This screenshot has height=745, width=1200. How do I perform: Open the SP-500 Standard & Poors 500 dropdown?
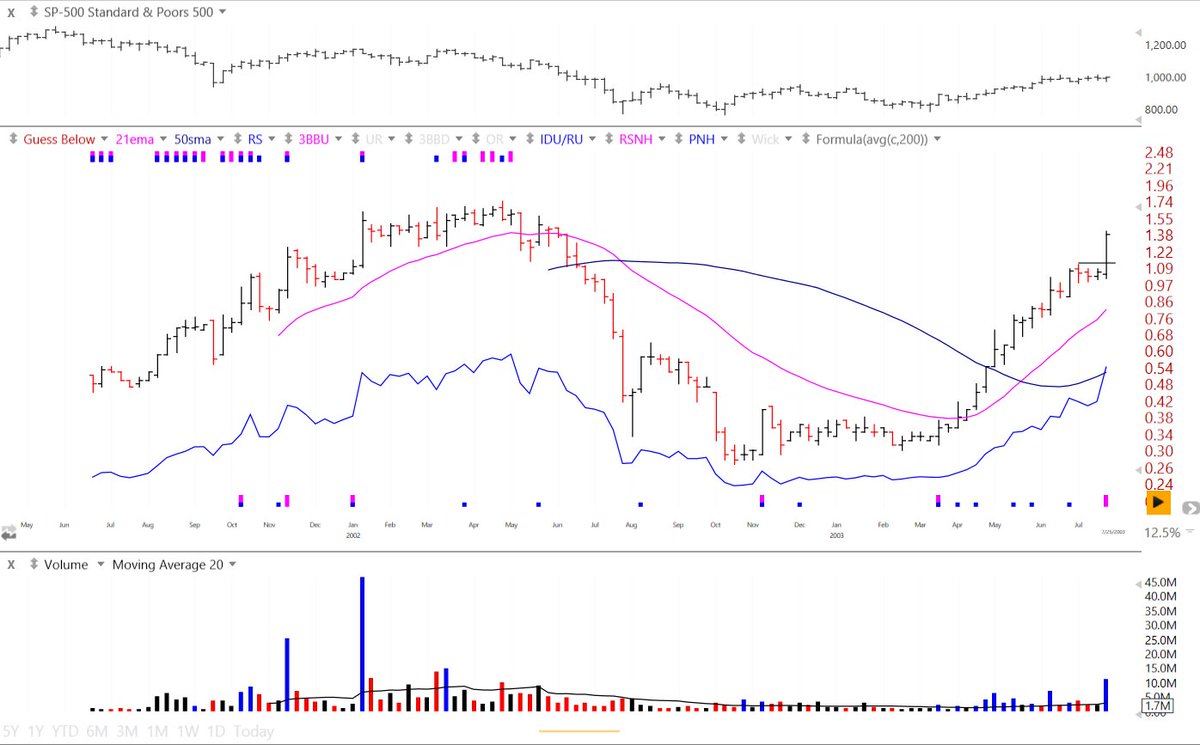coord(222,11)
